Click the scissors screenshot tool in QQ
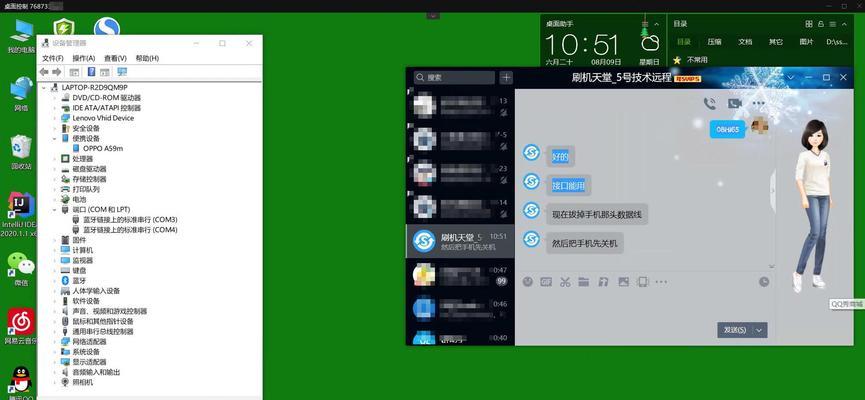This screenshot has height=400, width=865. click(565, 282)
